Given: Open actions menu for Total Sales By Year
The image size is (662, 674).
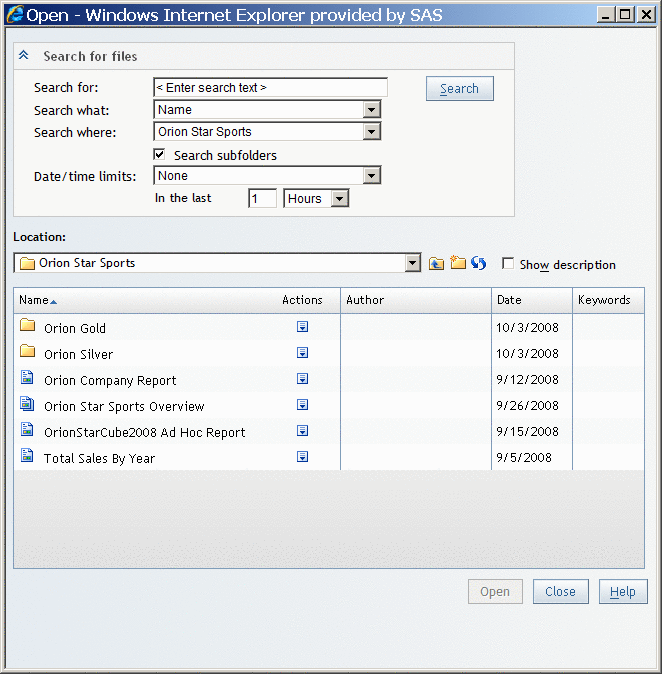Looking at the screenshot, I should point(302,457).
